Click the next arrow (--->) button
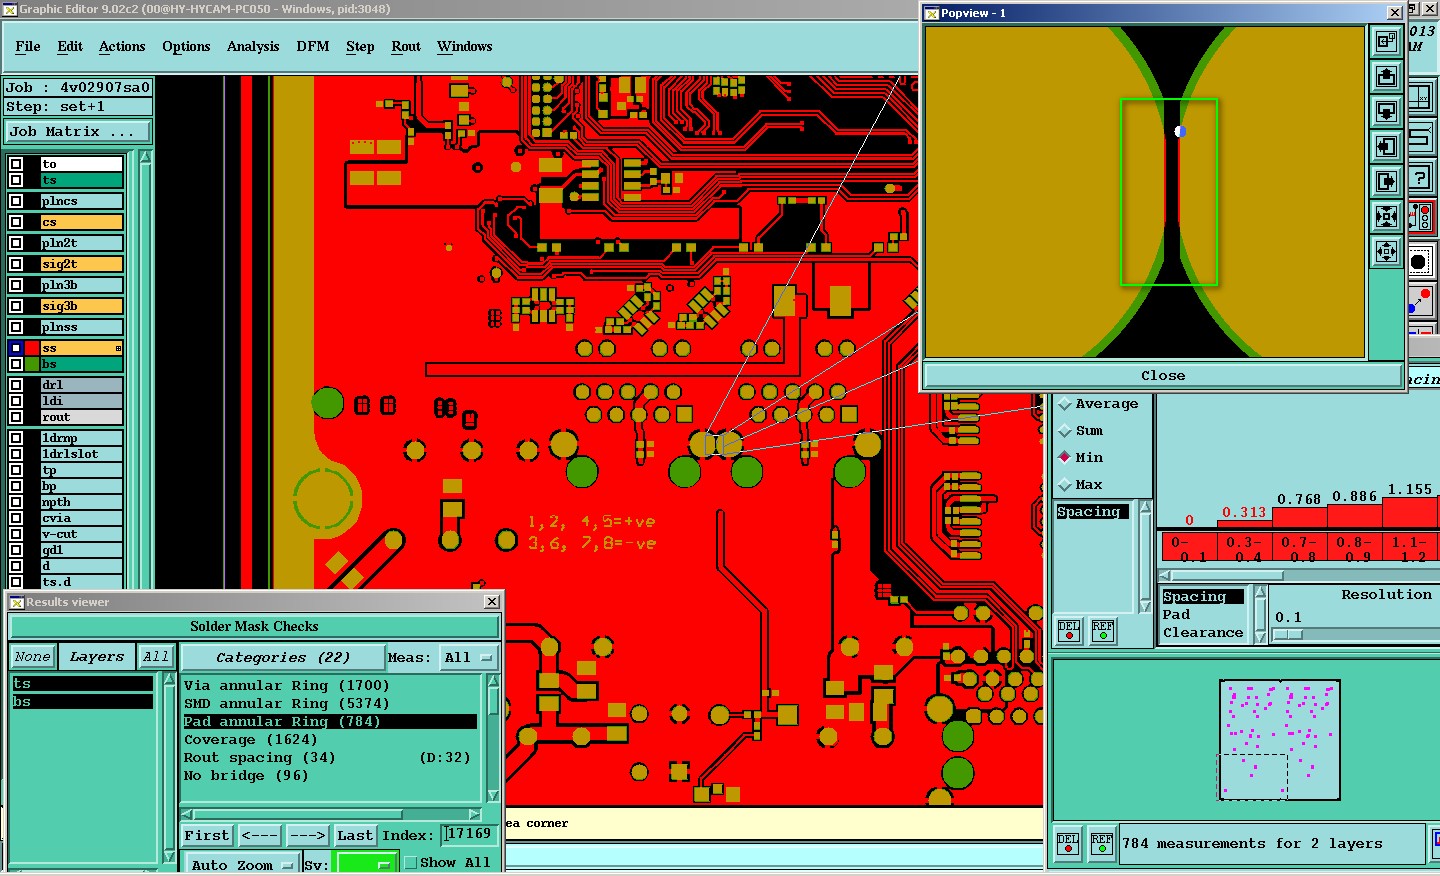 (307, 835)
